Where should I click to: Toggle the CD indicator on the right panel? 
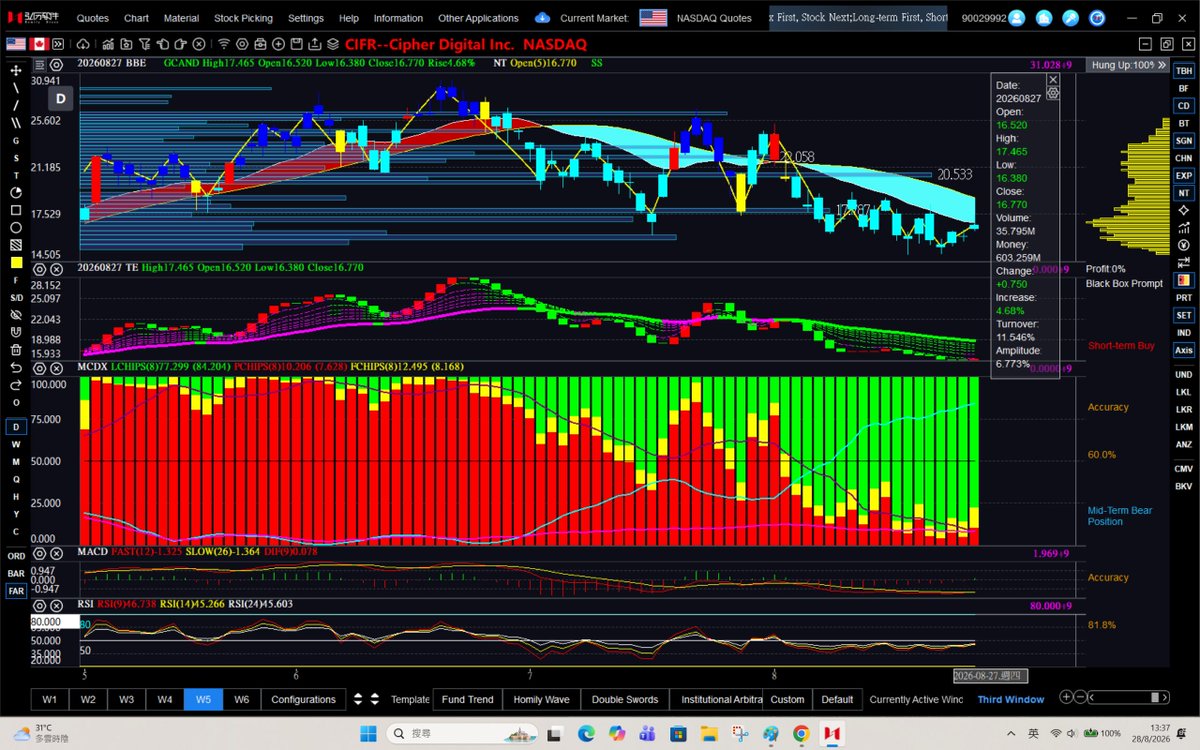tap(1184, 106)
